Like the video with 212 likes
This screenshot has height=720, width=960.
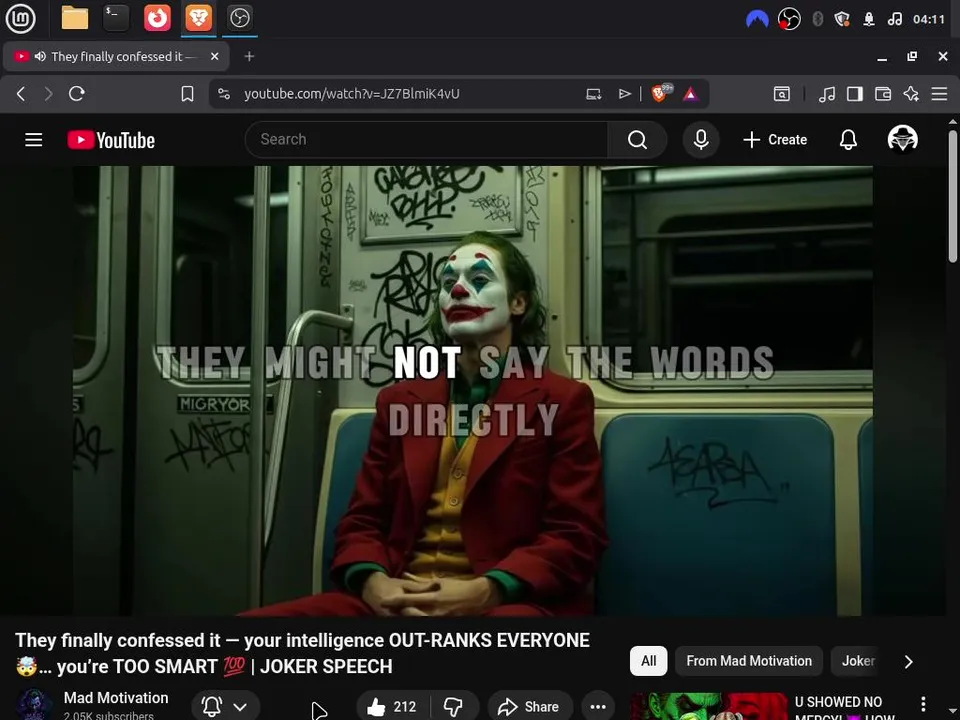tap(392, 707)
